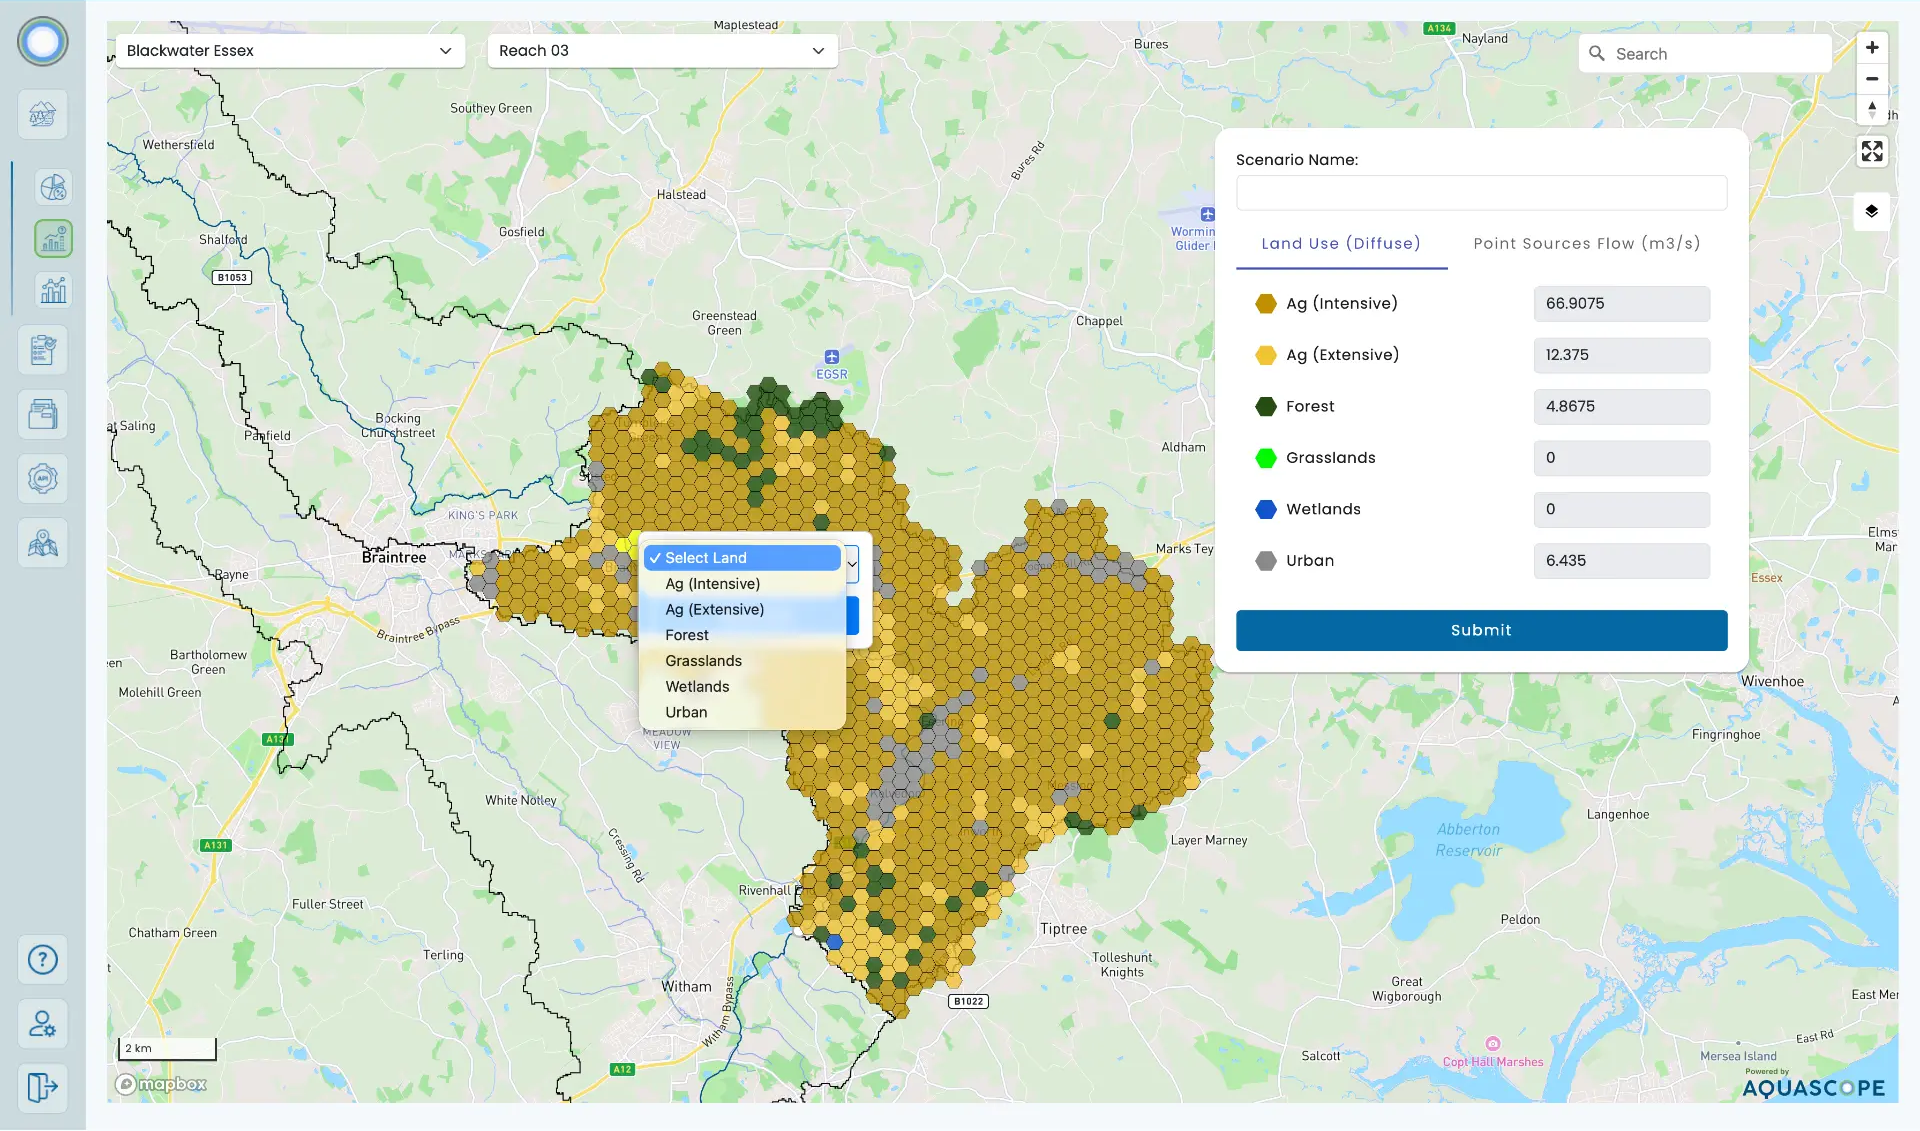
Task: Choose Grasslands from the land list
Action: coord(742,661)
